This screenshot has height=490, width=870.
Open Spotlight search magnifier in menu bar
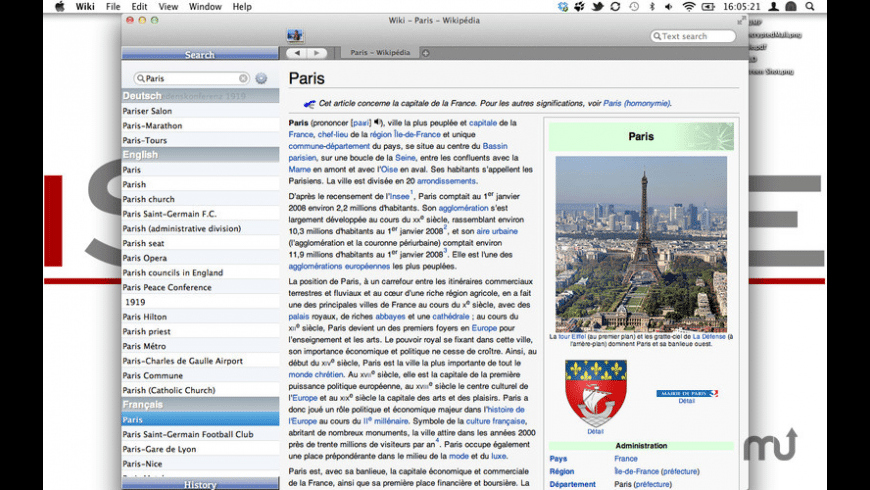click(x=810, y=7)
